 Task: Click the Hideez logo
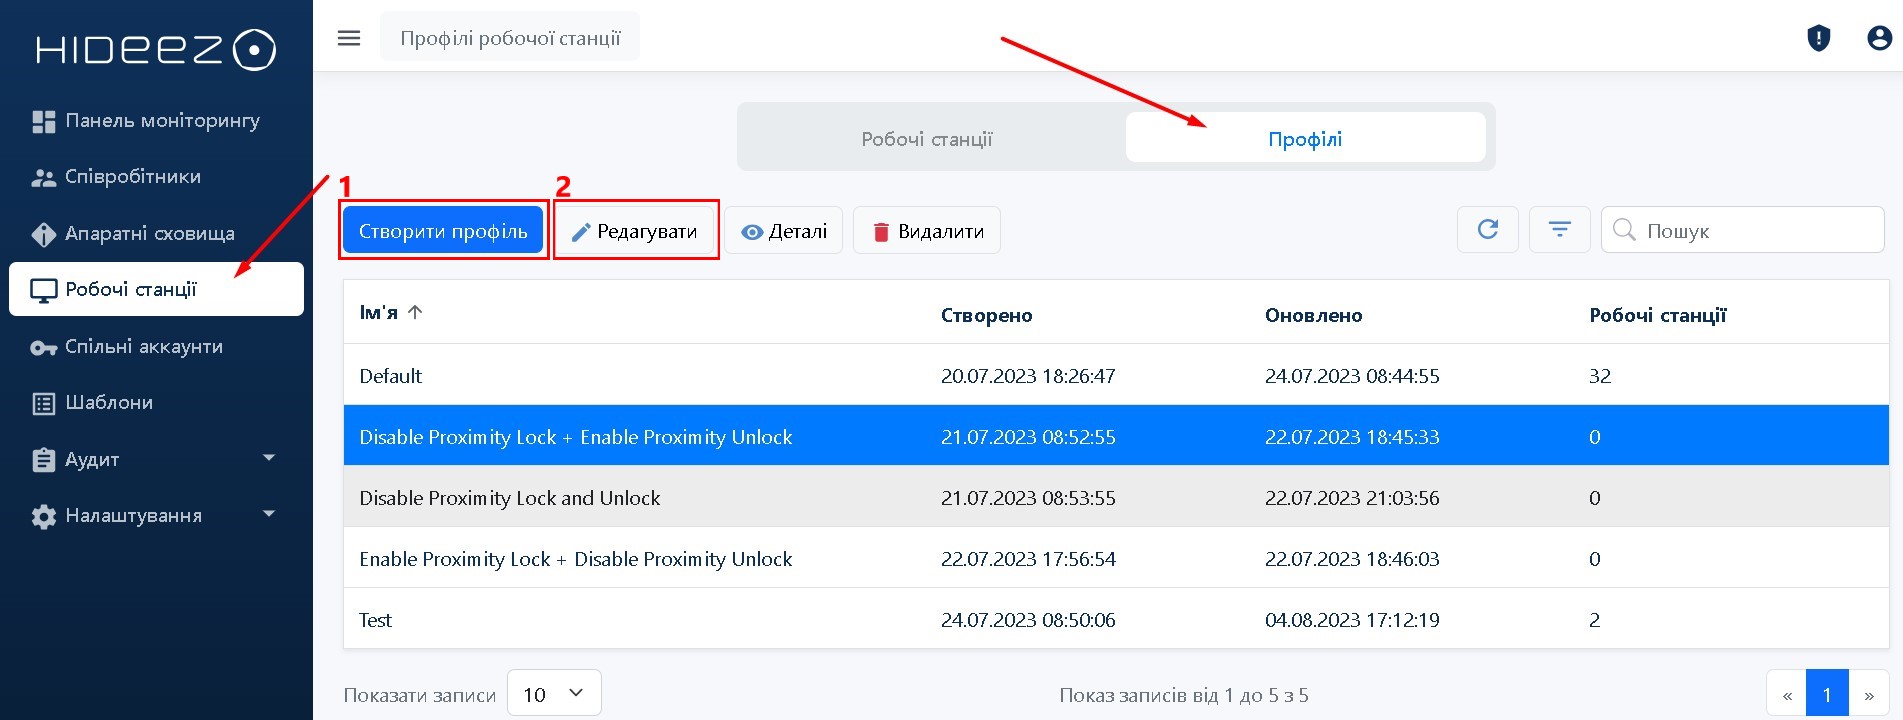pyautogui.click(x=156, y=50)
